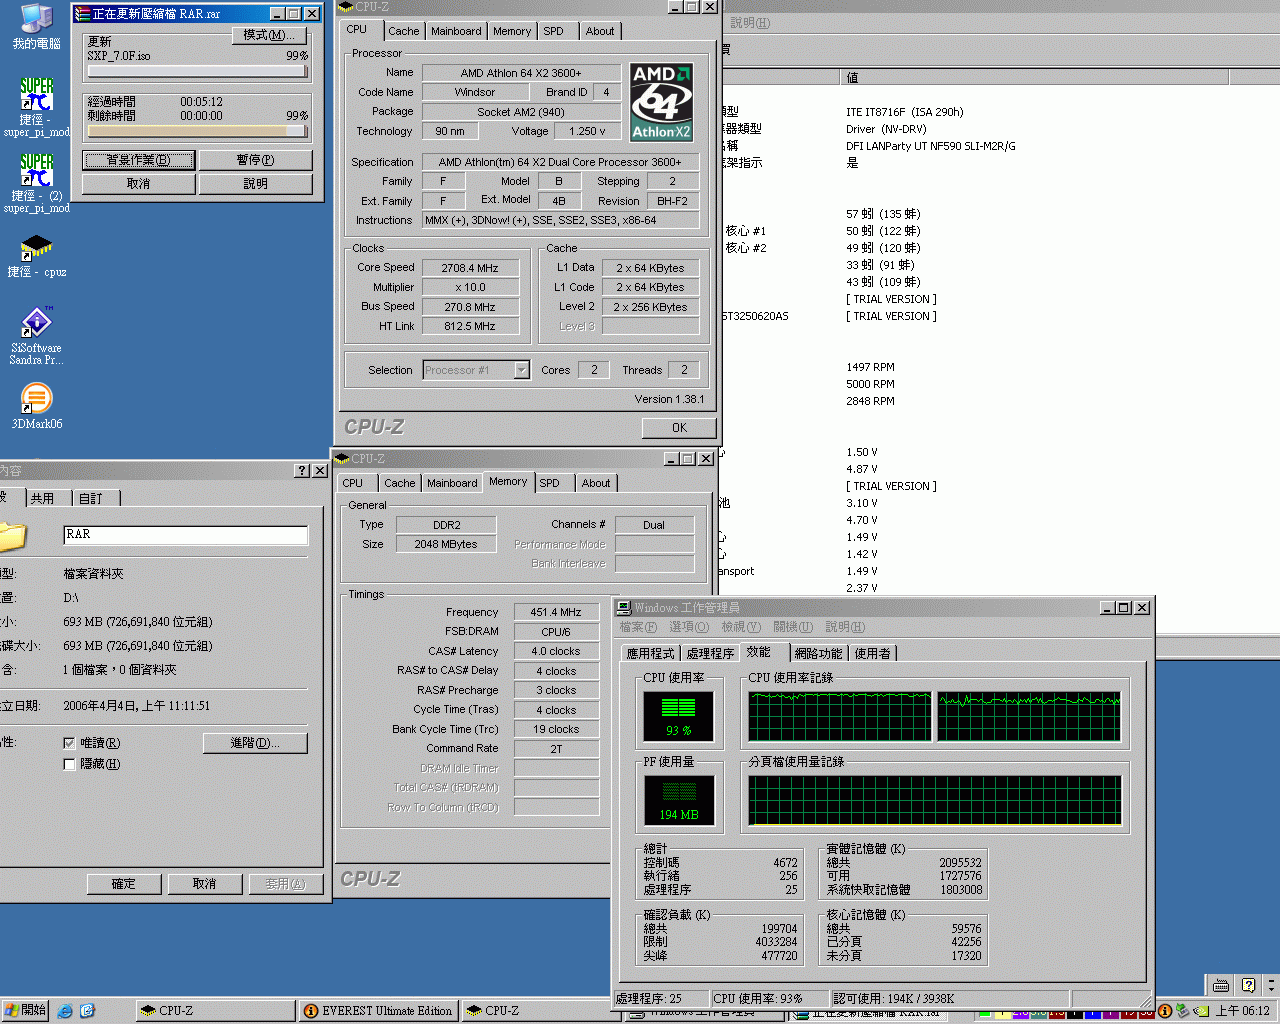Toggle the 隱藏(H) hidden checkbox
Viewport: 1280px width, 1024px height.
click(x=69, y=764)
